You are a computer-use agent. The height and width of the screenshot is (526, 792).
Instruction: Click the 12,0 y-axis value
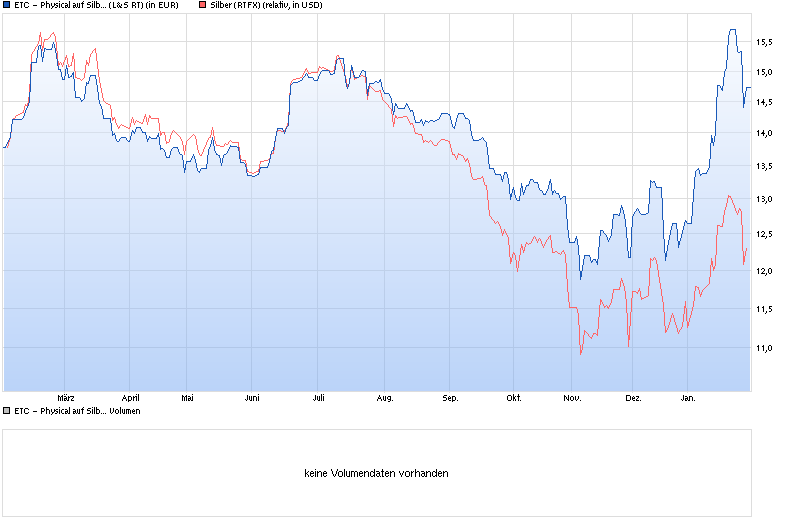[x=764, y=271]
